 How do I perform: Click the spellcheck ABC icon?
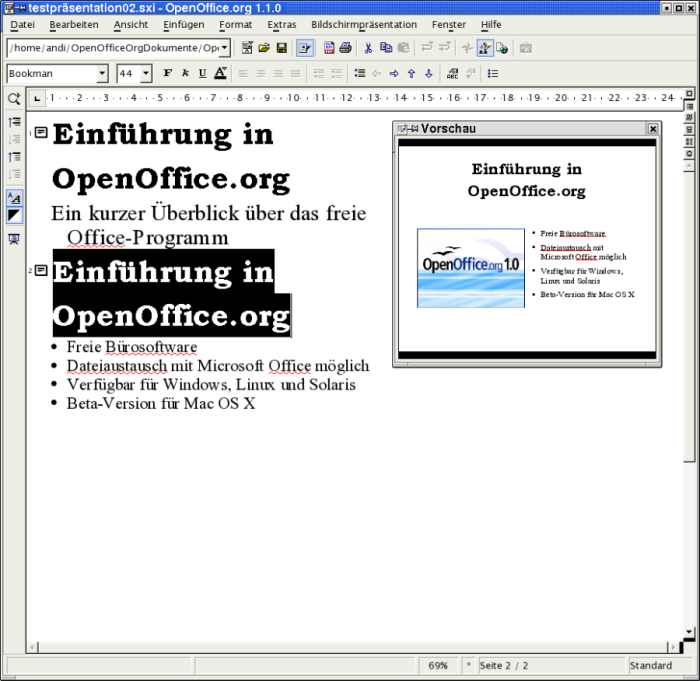click(x=452, y=74)
